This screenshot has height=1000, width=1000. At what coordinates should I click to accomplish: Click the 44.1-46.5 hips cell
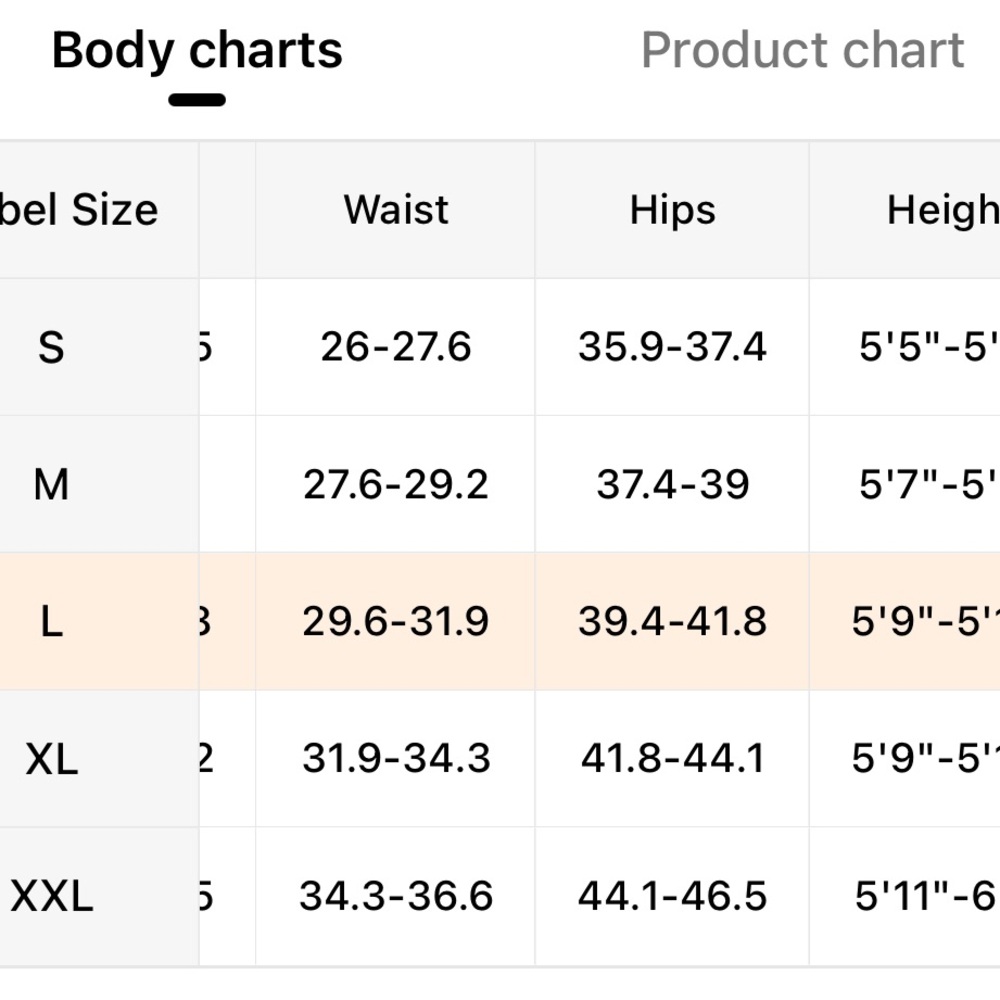pos(672,896)
